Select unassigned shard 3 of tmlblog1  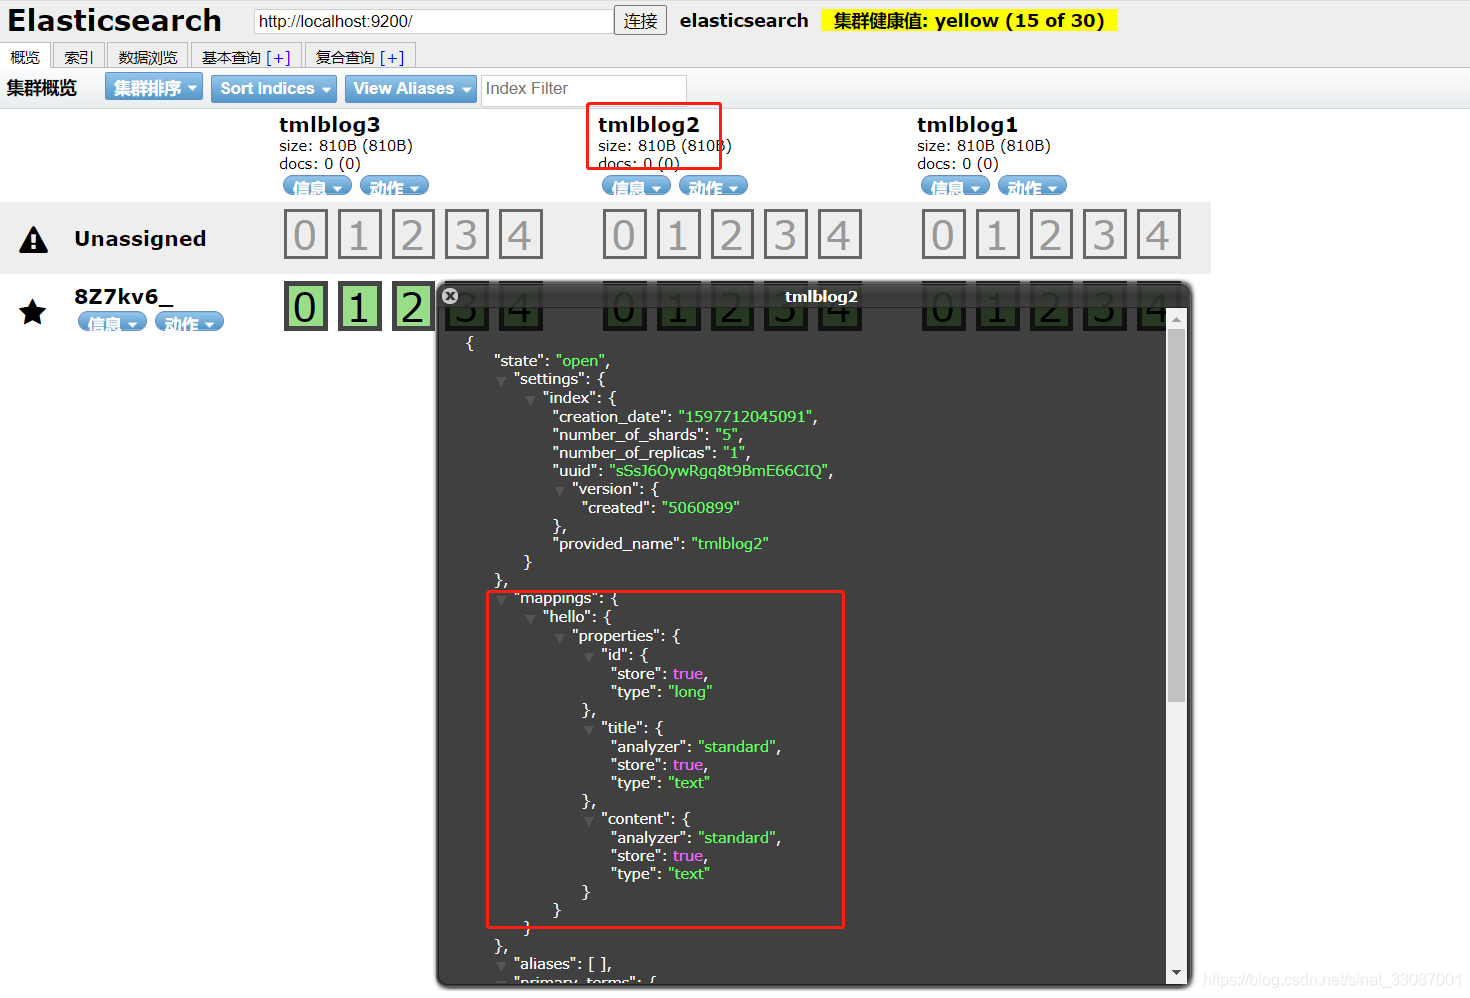point(1104,235)
